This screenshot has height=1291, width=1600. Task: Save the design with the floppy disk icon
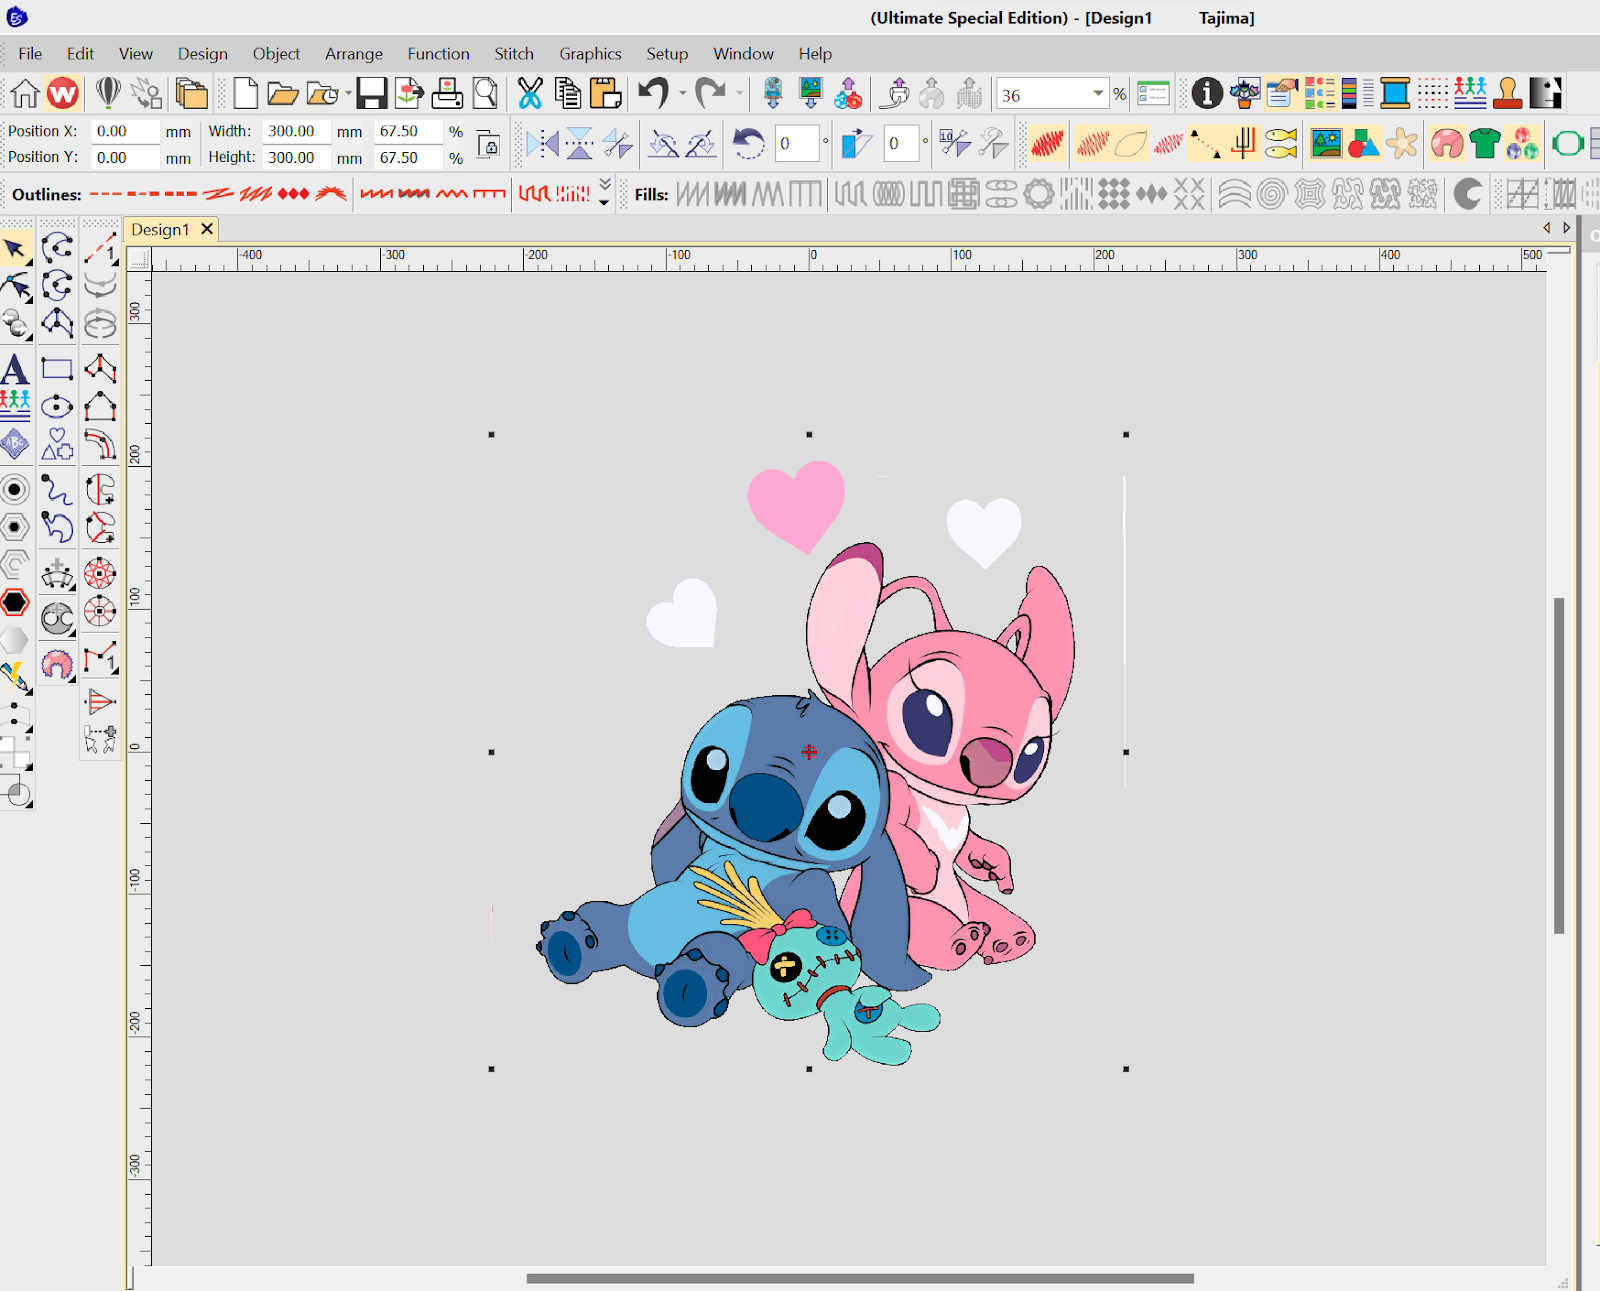click(x=371, y=94)
